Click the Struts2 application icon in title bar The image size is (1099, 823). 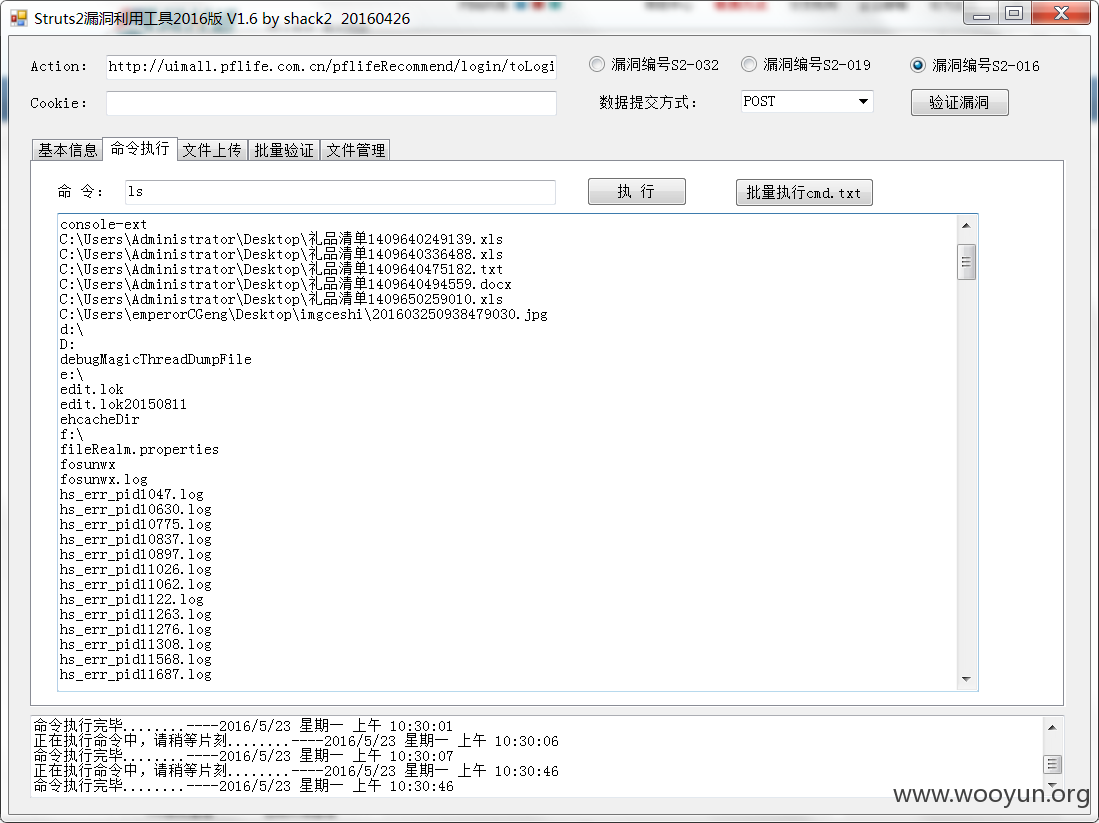tap(19, 18)
